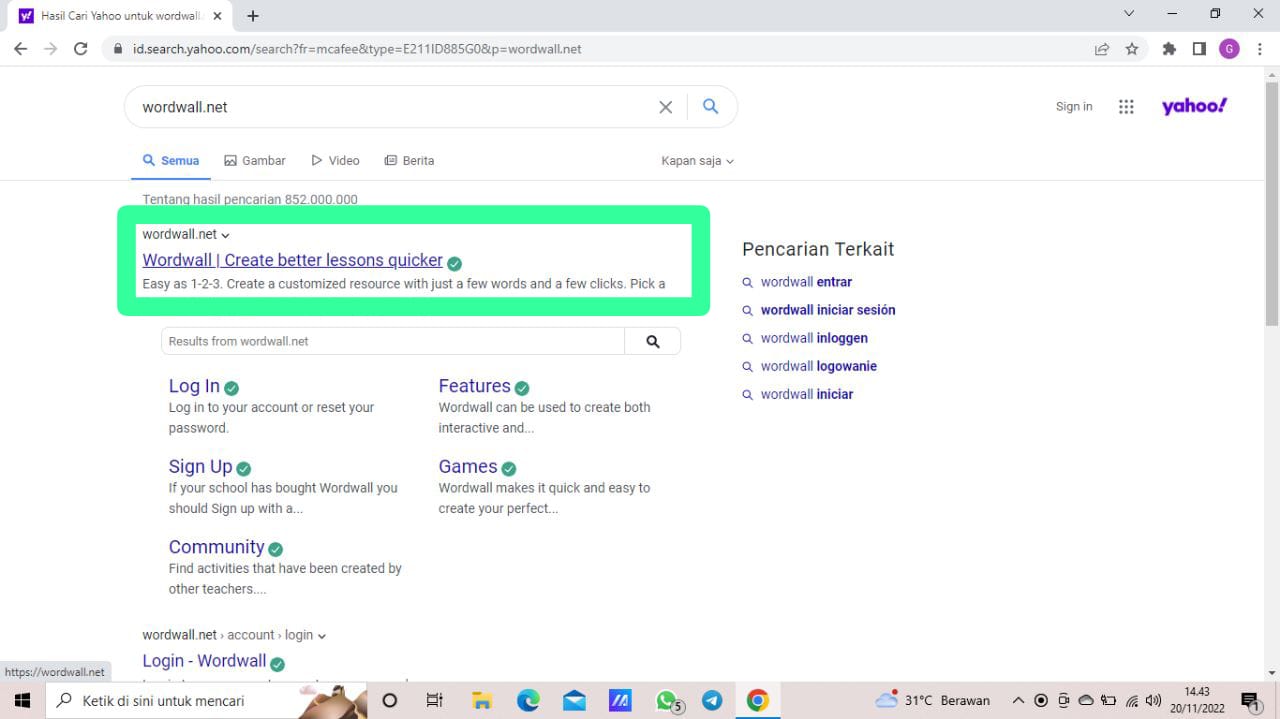Expand the wordwall.net result options arrow
The width and height of the screenshot is (1280, 719).
point(225,235)
